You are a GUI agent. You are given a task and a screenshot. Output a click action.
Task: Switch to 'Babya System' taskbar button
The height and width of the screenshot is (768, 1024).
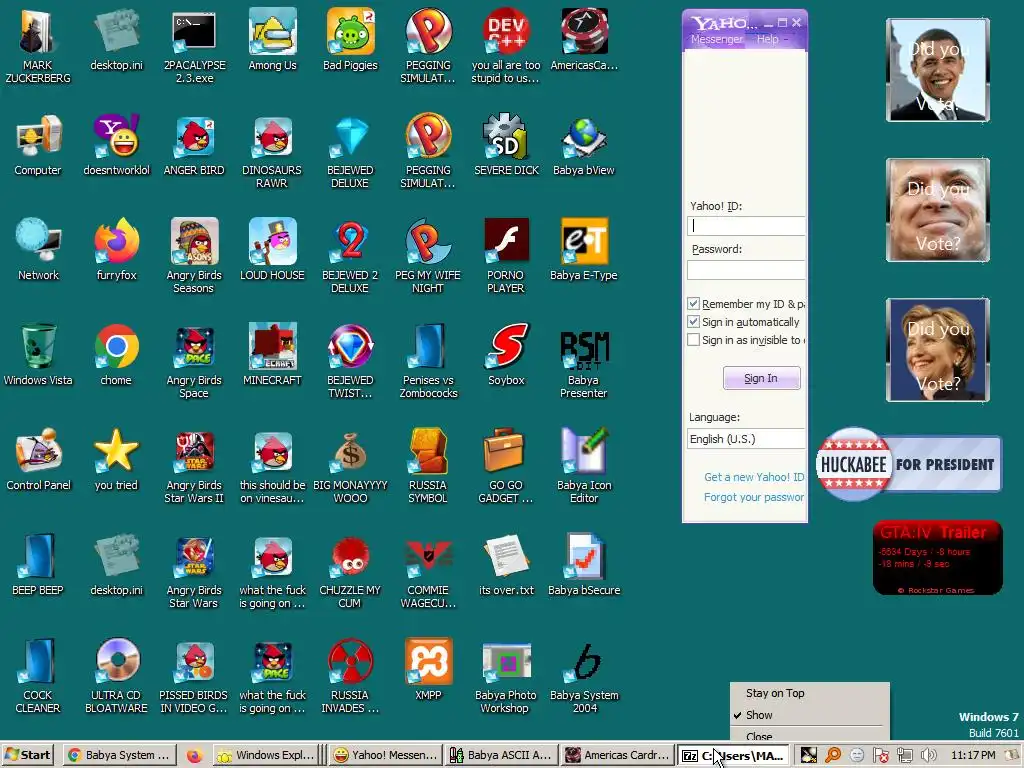pyautogui.click(x=119, y=756)
